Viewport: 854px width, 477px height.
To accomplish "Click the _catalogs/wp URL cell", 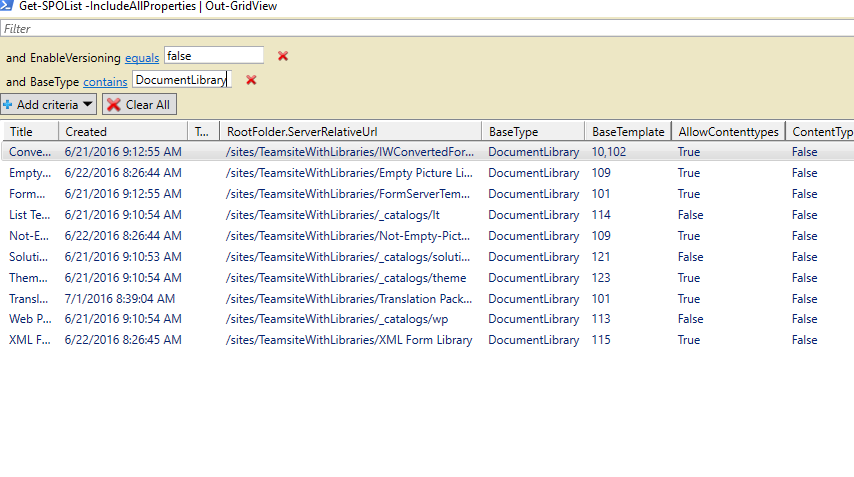I will click(x=337, y=319).
